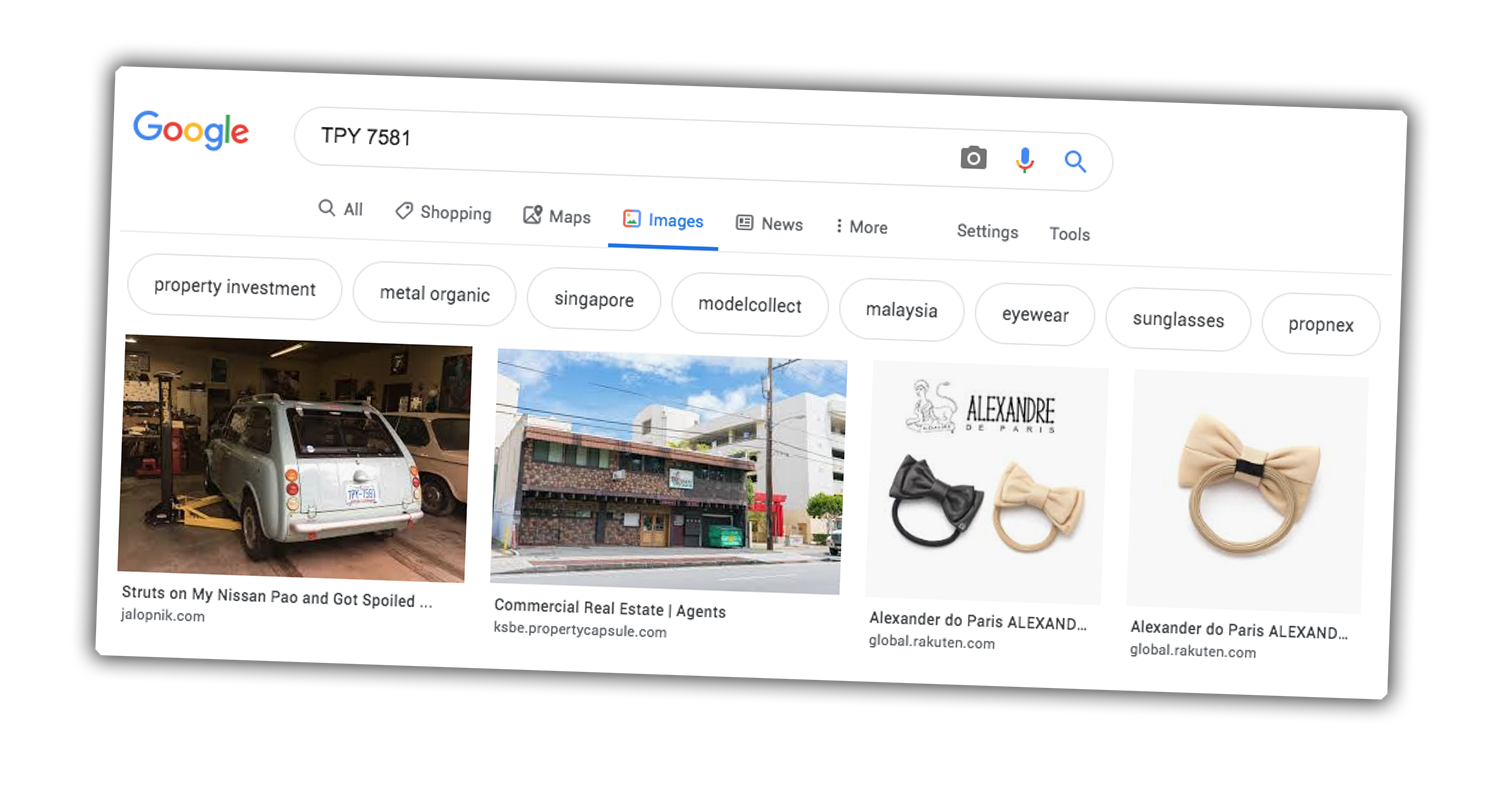Image resolution: width=1499 pixels, height=800 pixels.
Task: Select the Images tab
Action: [663, 221]
